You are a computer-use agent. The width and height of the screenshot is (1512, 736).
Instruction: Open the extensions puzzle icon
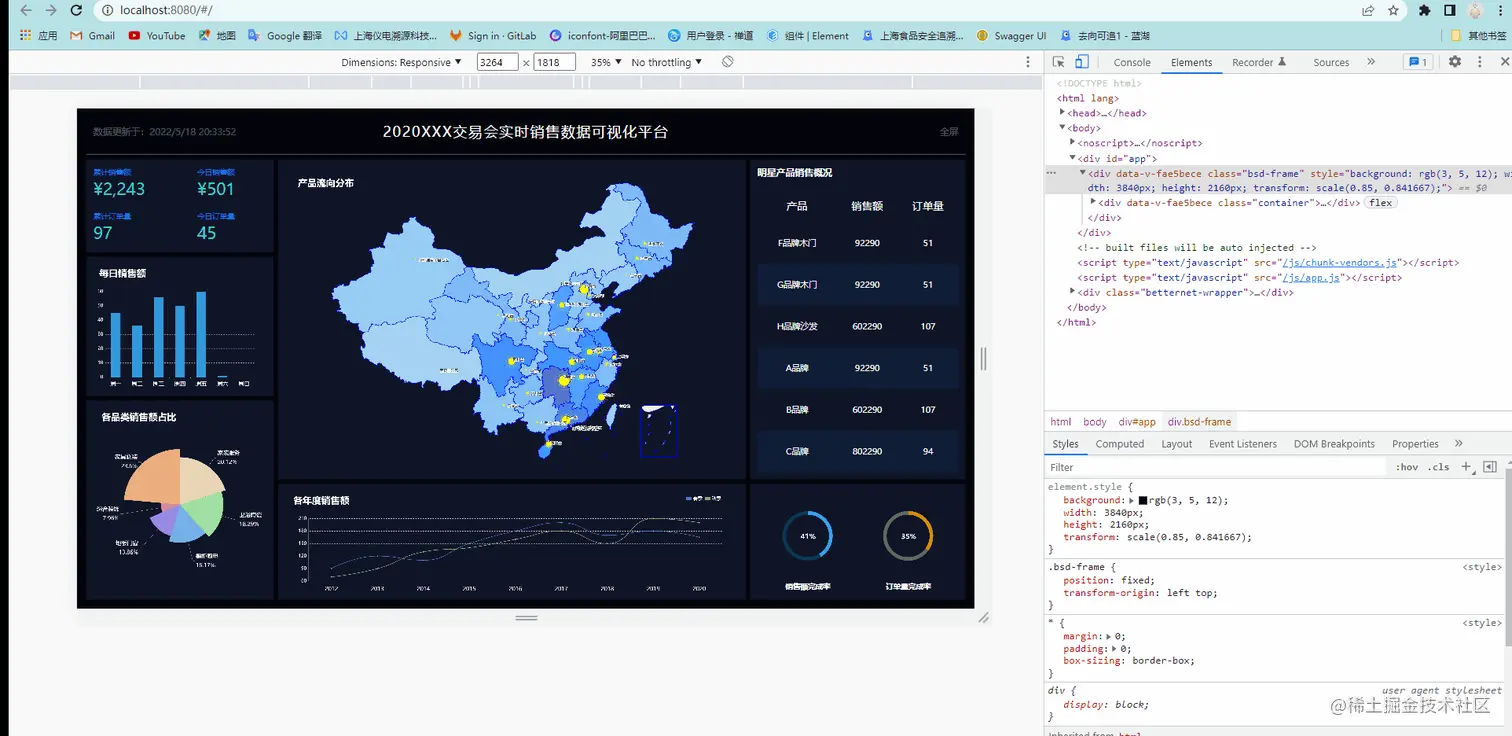click(1424, 10)
